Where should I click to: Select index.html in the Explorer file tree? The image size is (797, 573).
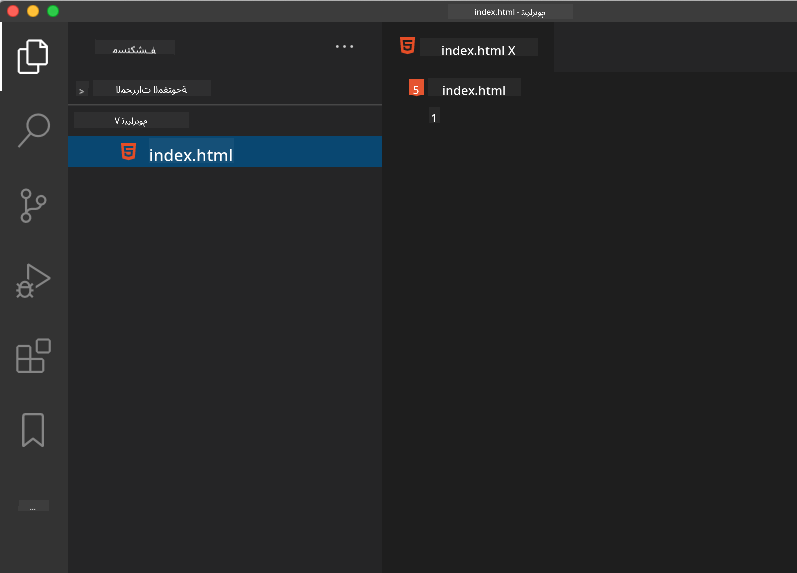[x=190, y=155]
